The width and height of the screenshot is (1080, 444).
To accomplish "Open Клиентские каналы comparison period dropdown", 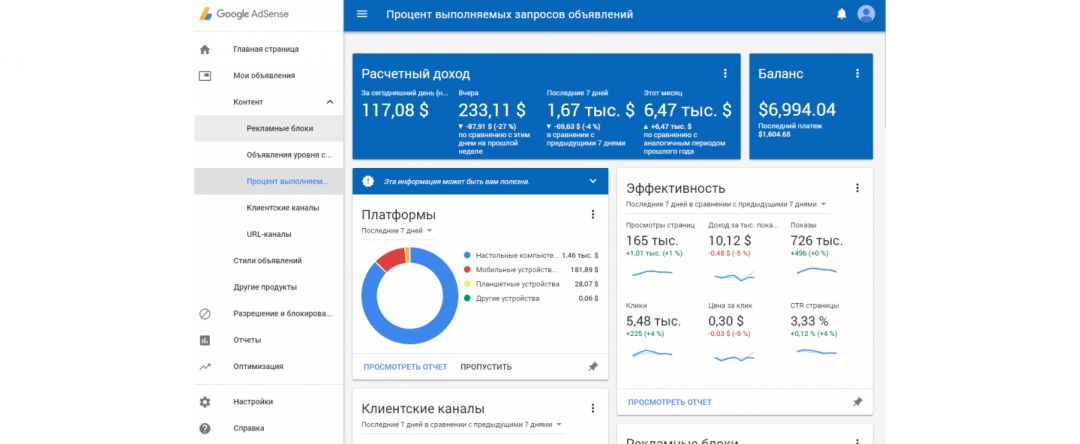I will point(462,425).
